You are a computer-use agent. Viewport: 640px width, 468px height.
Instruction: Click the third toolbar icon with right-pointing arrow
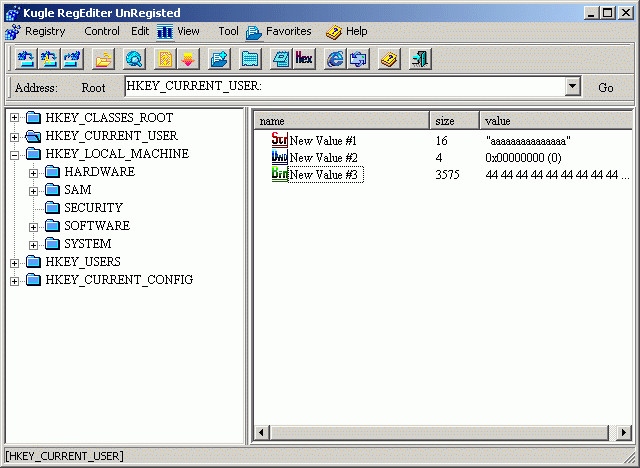pyautogui.click(x=72, y=60)
